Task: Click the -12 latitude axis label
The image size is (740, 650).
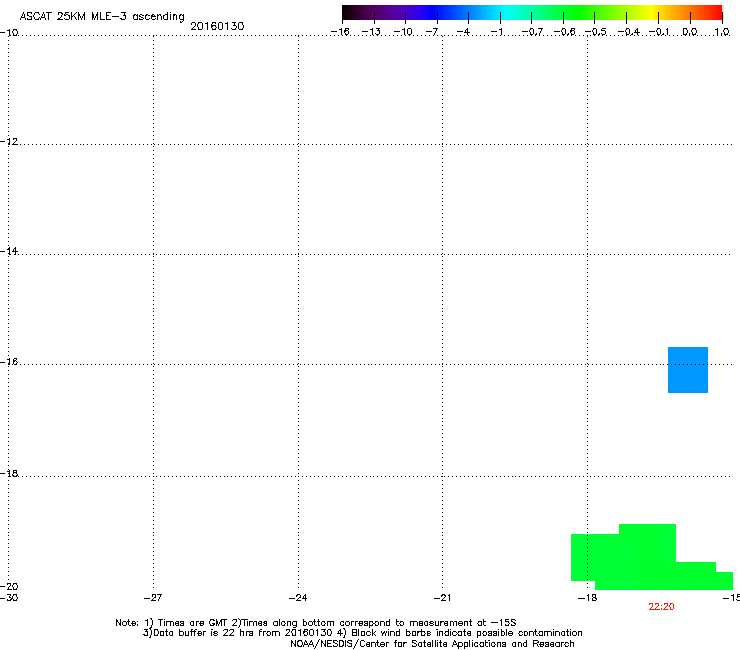Action: (x=9, y=142)
